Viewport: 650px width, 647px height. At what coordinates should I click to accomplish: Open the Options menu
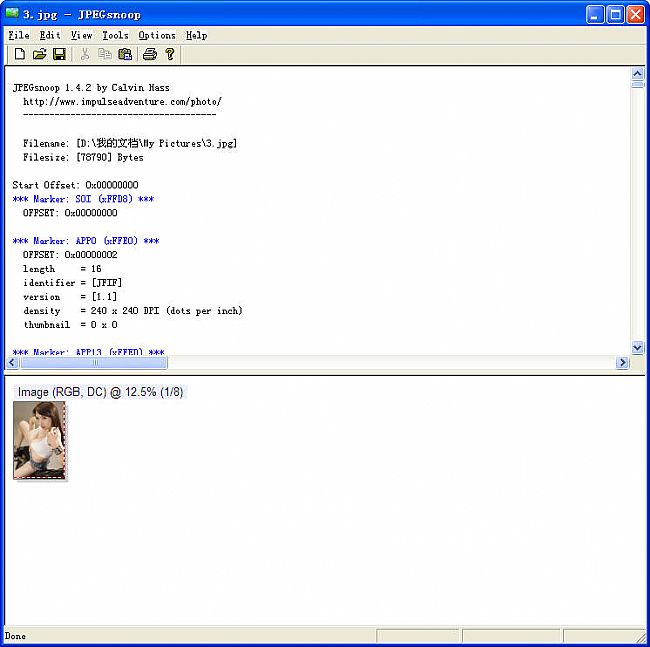pyautogui.click(x=157, y=35)
